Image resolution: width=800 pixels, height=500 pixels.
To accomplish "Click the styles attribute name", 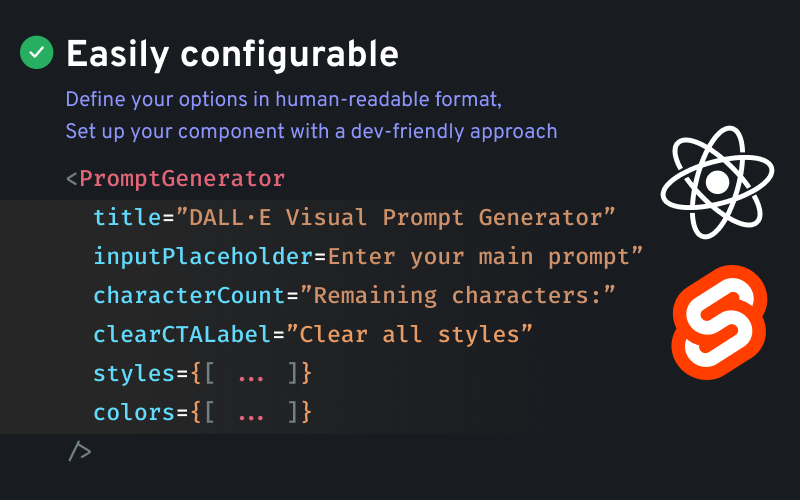I will [134, 373].
